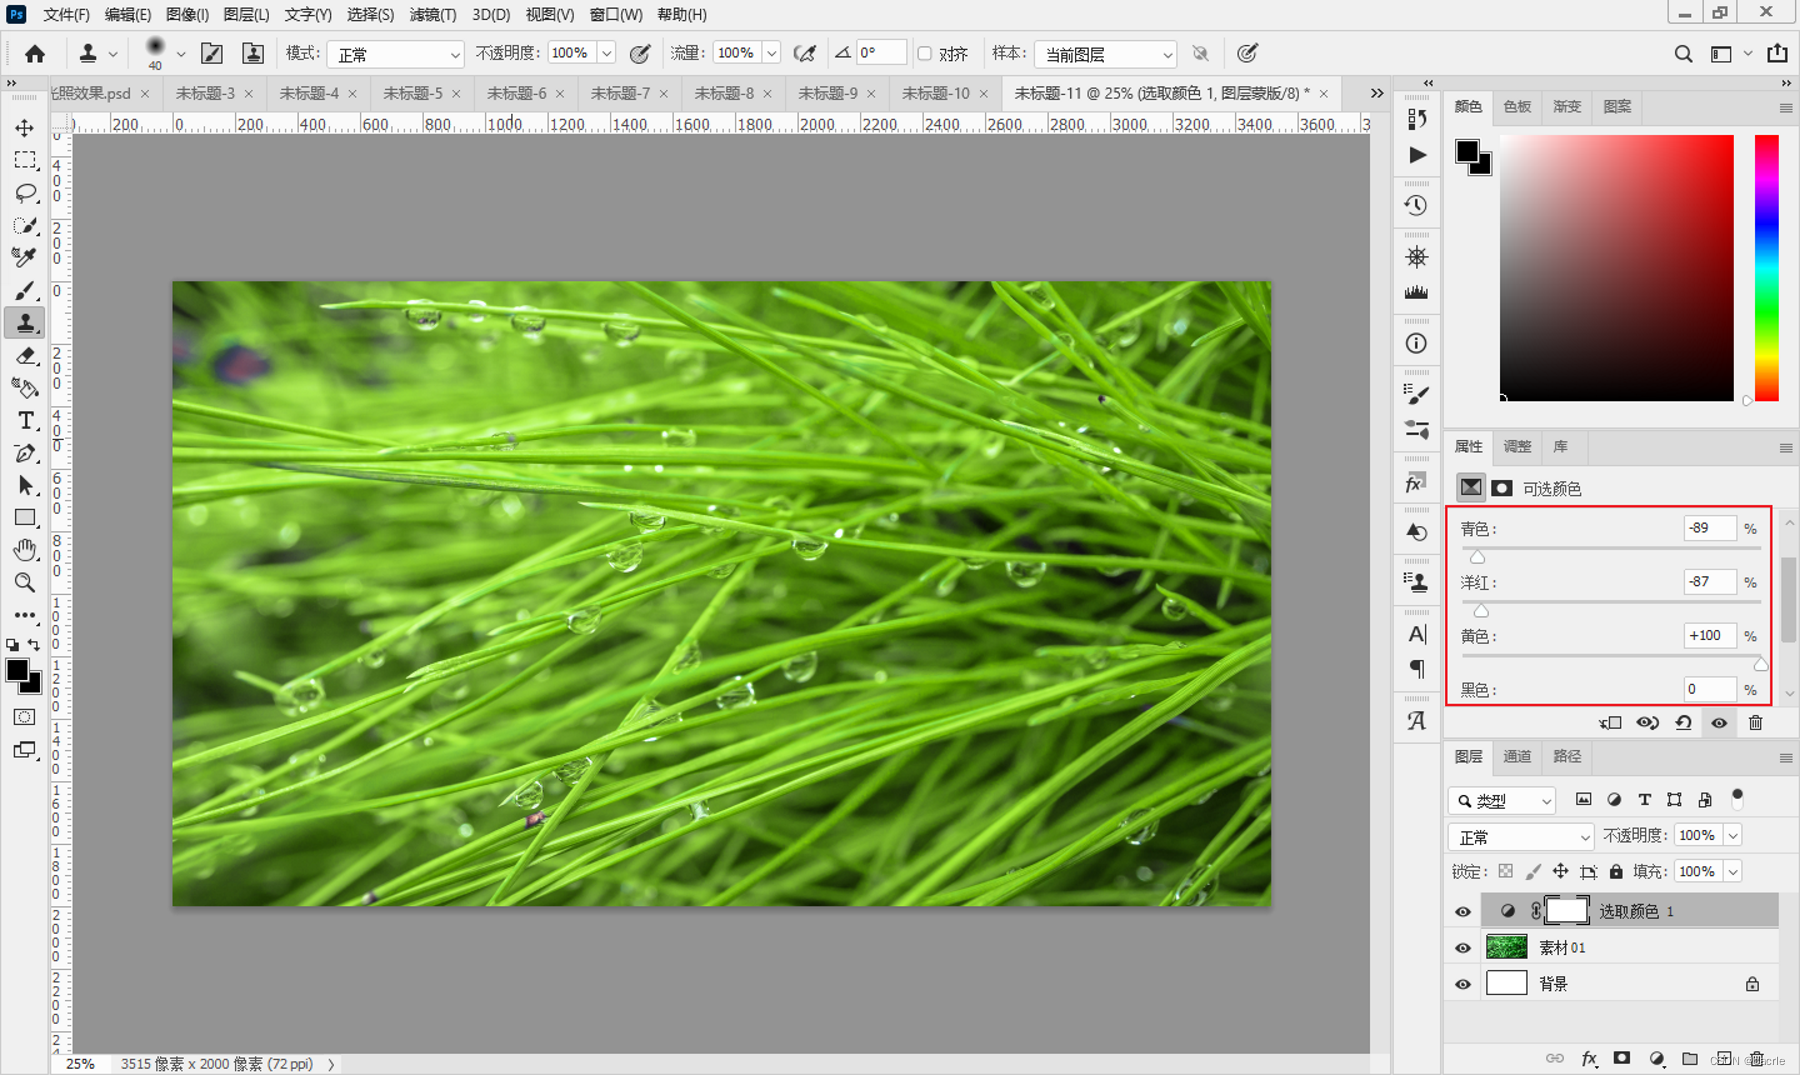This screenshot has width=1800, height=1075.
Task: Open the 流量 flow dropdown
Action: pos(771,54)
